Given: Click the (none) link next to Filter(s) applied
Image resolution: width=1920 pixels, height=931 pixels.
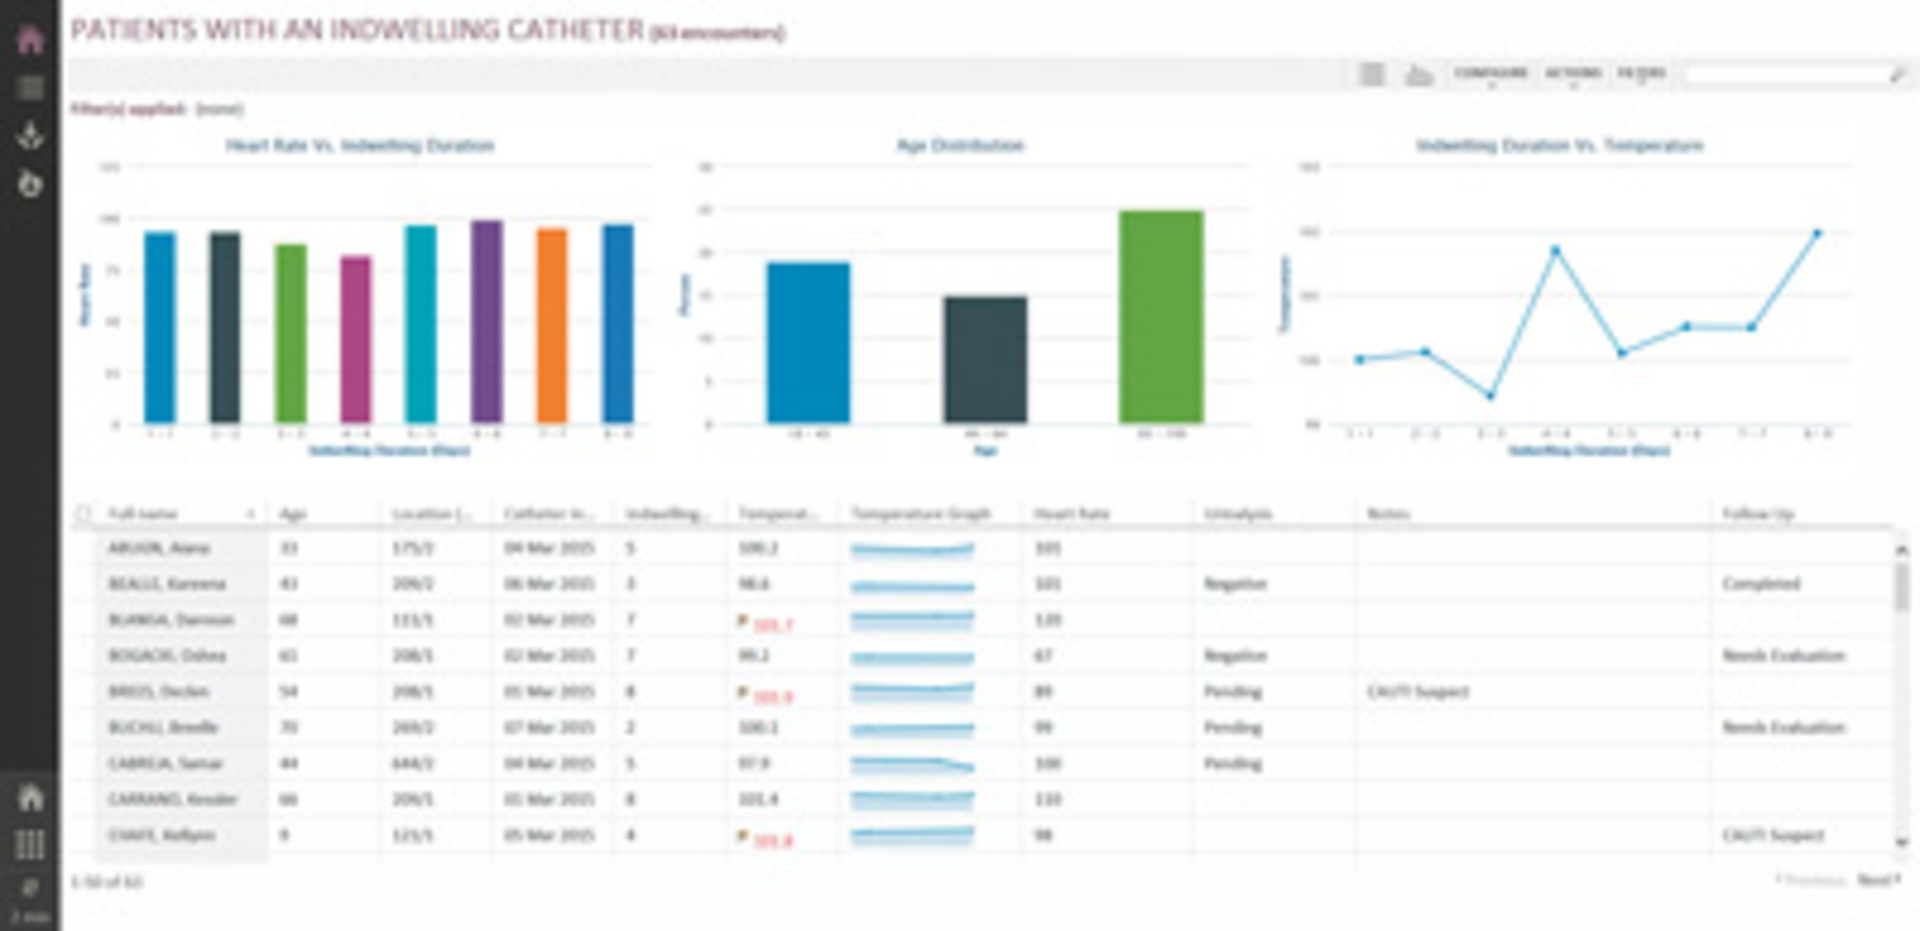Looking at the screenshot, I should [218, 107].
